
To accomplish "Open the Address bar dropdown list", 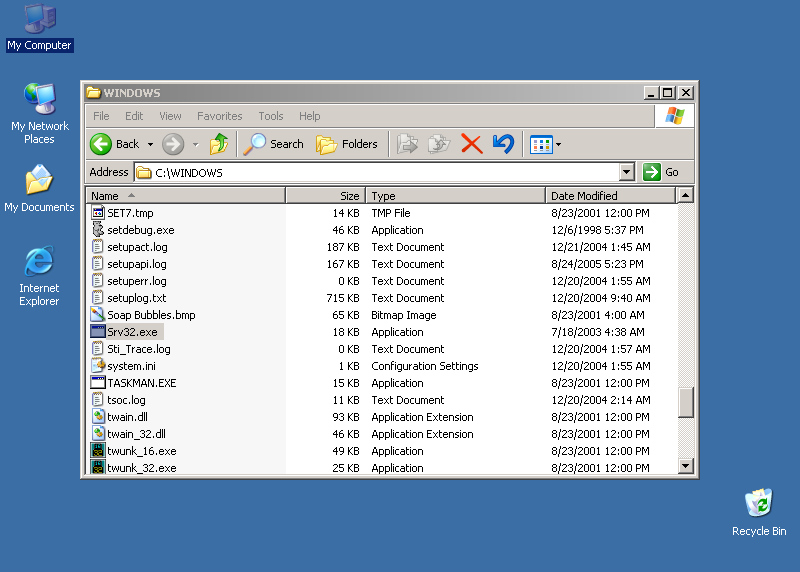I will coord(627,172).
